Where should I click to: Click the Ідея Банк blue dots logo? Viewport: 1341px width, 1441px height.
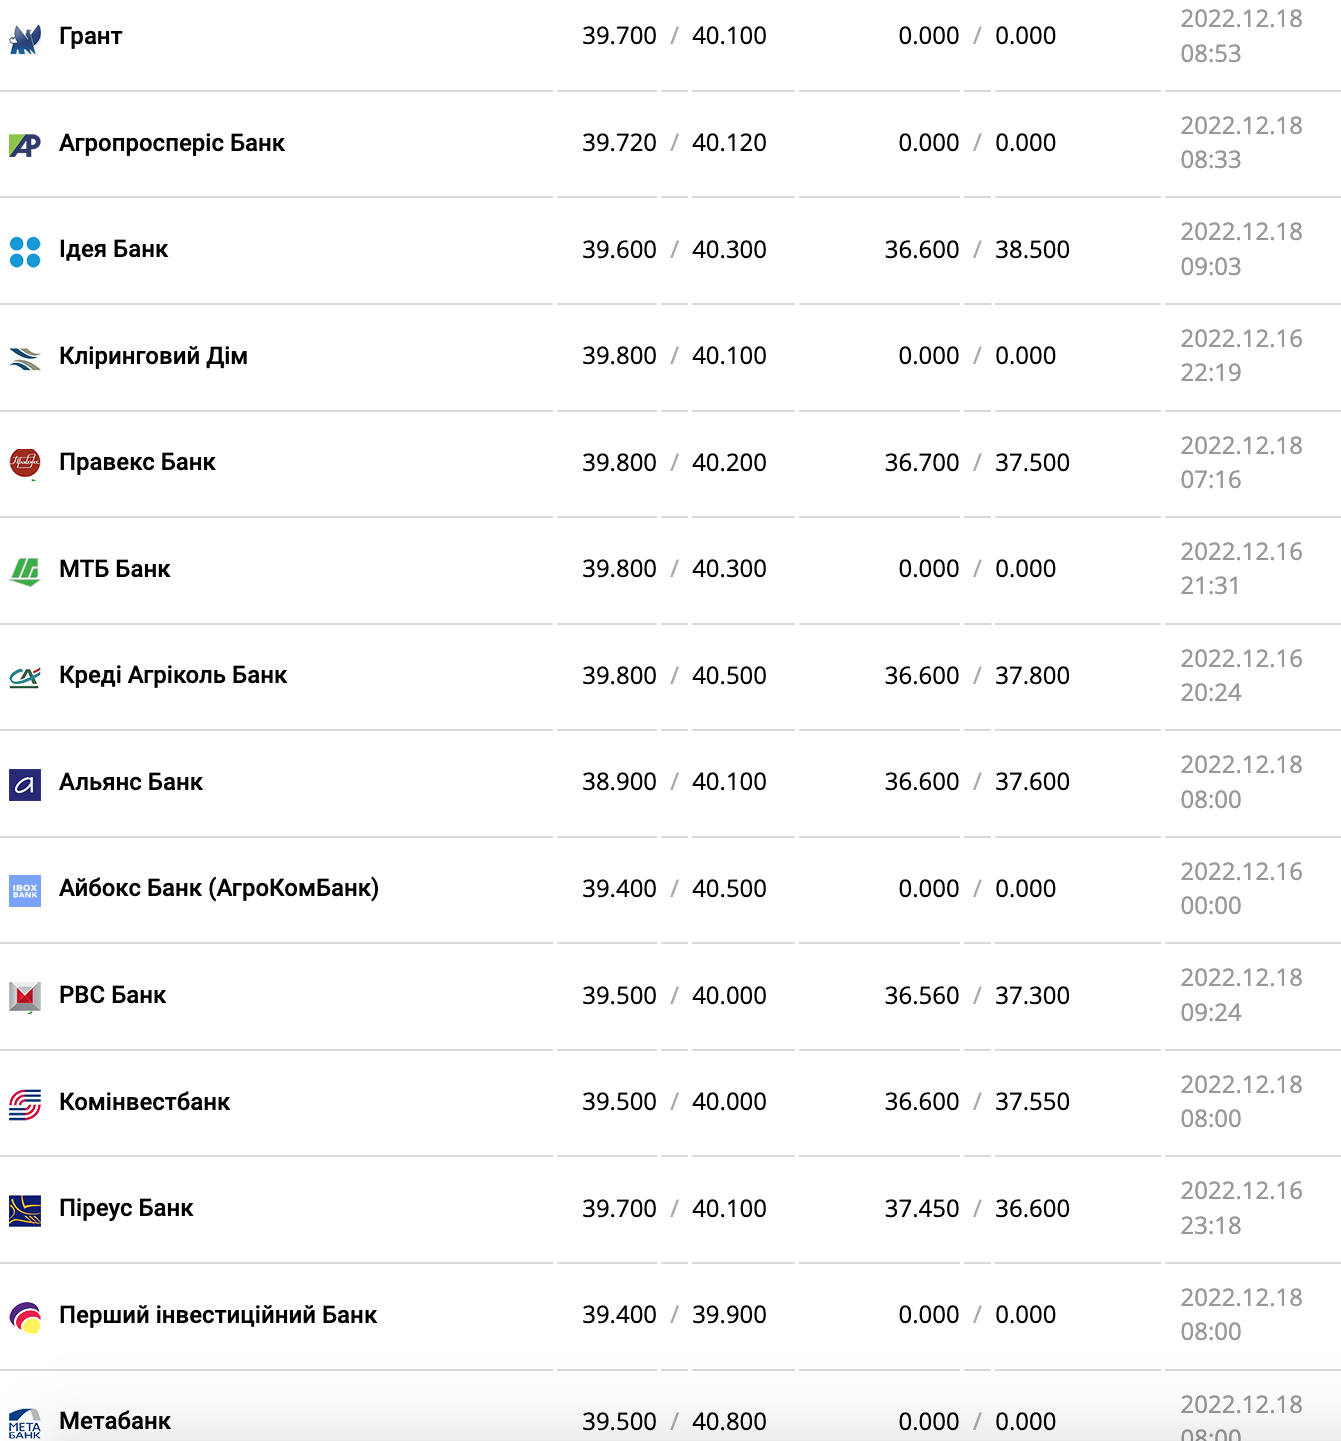25,252
